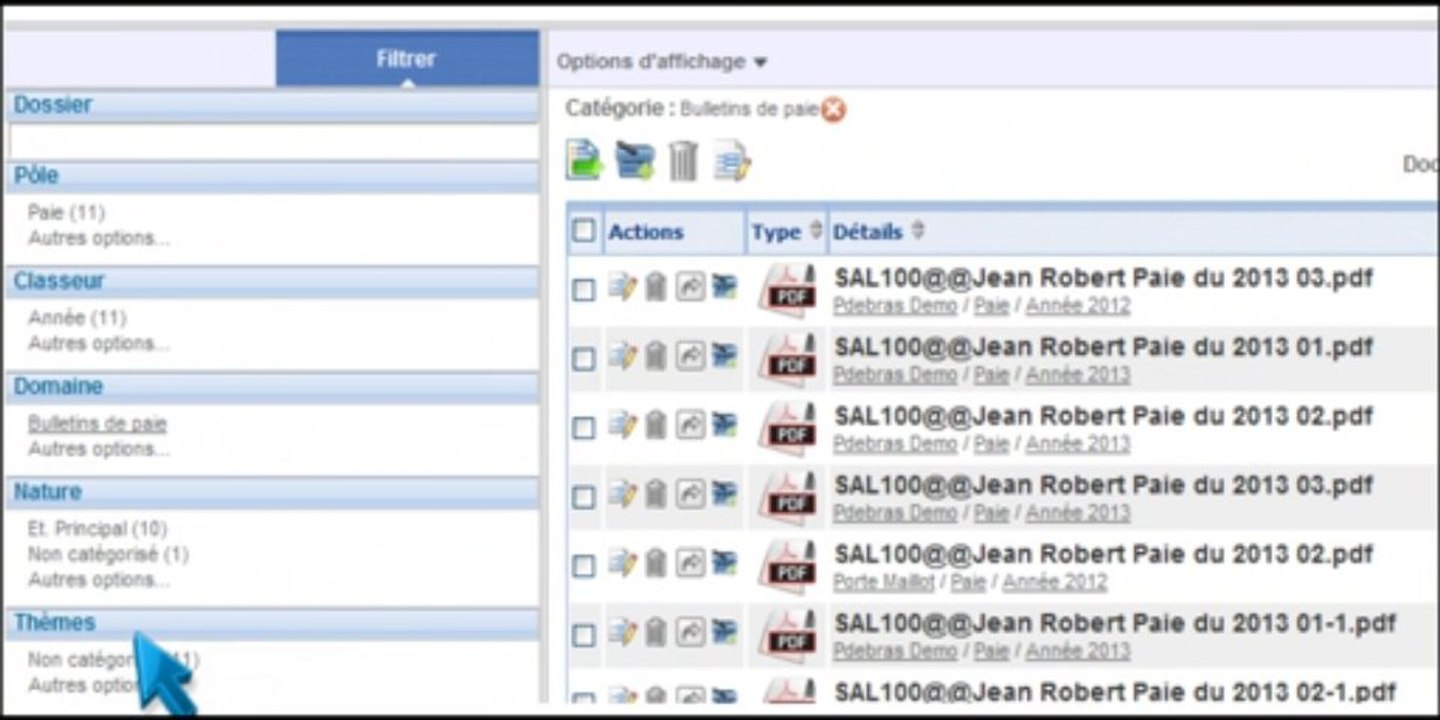
Task: Click the shortcut arrow icon for 2013 01-1.pdf
Action: click(x=690, y=632)
